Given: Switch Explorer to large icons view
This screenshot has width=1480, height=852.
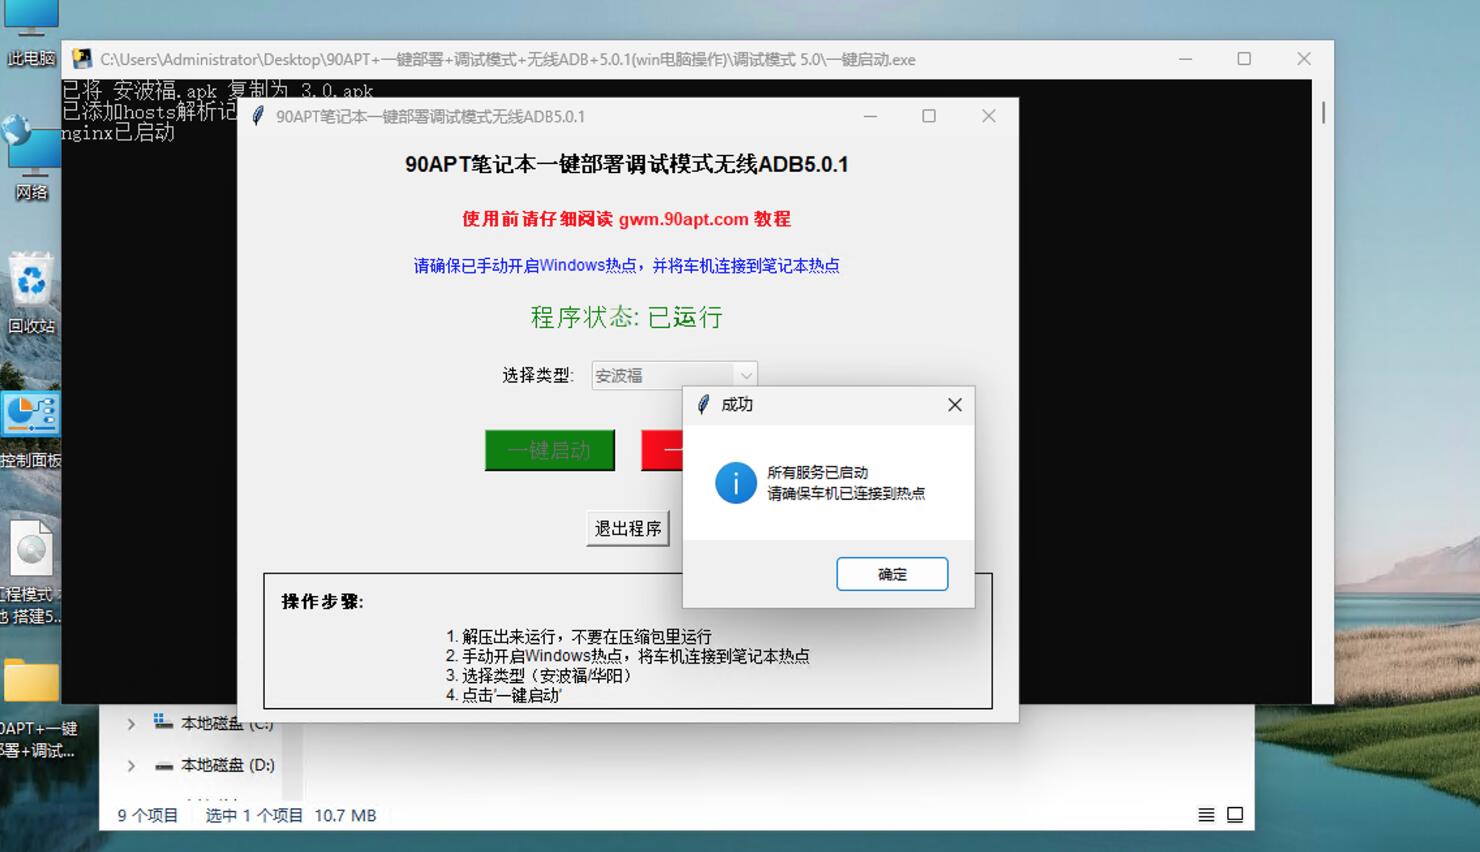Looking at the screenshot, I should [x=1233, y=815].
